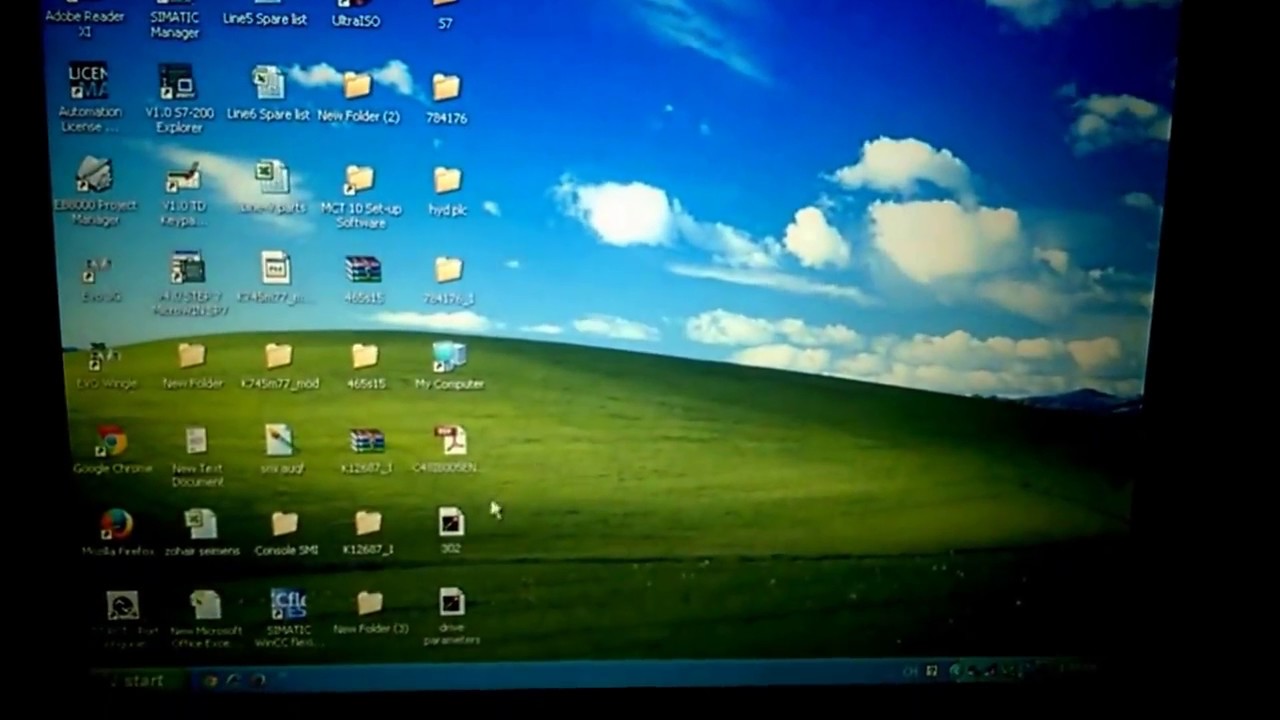Open the C48B005EN PDF document
The width and height of the screenshot is (1280, 720).
click(449, 450)
